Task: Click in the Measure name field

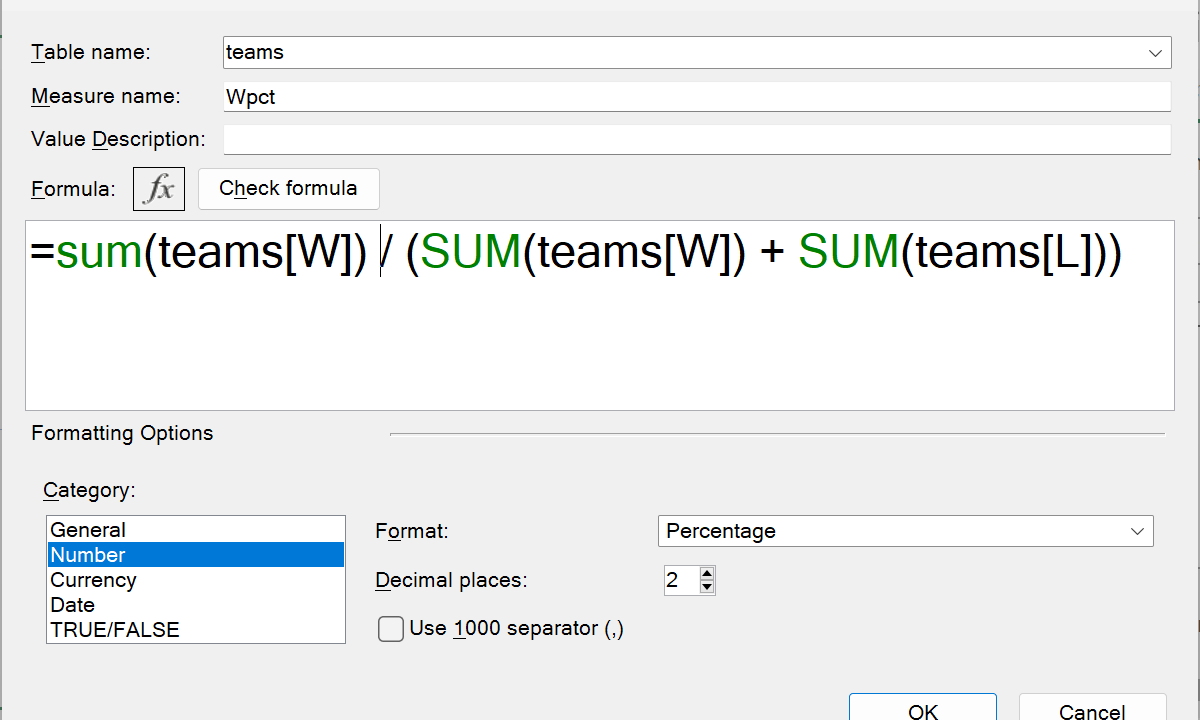Action: tap(696, 97)
